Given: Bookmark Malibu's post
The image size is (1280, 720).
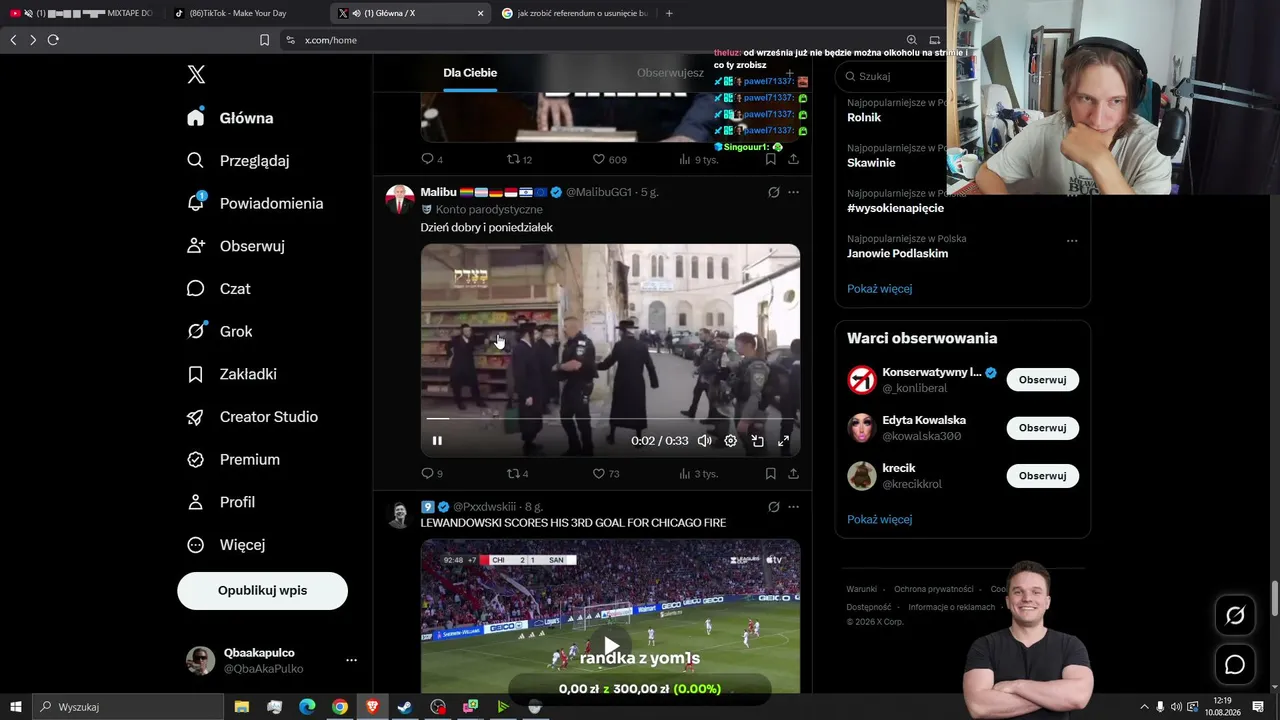Looking at the screenshot, I should point(771,474).
